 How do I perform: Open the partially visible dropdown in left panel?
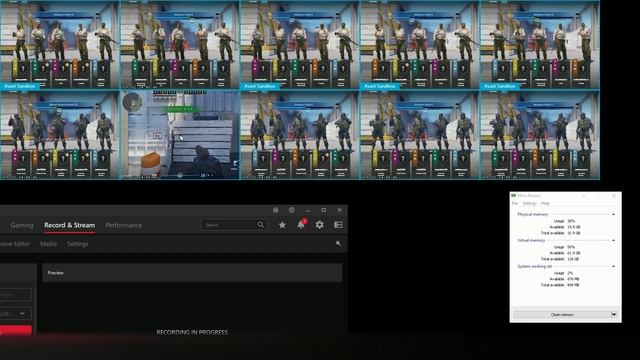16,313
